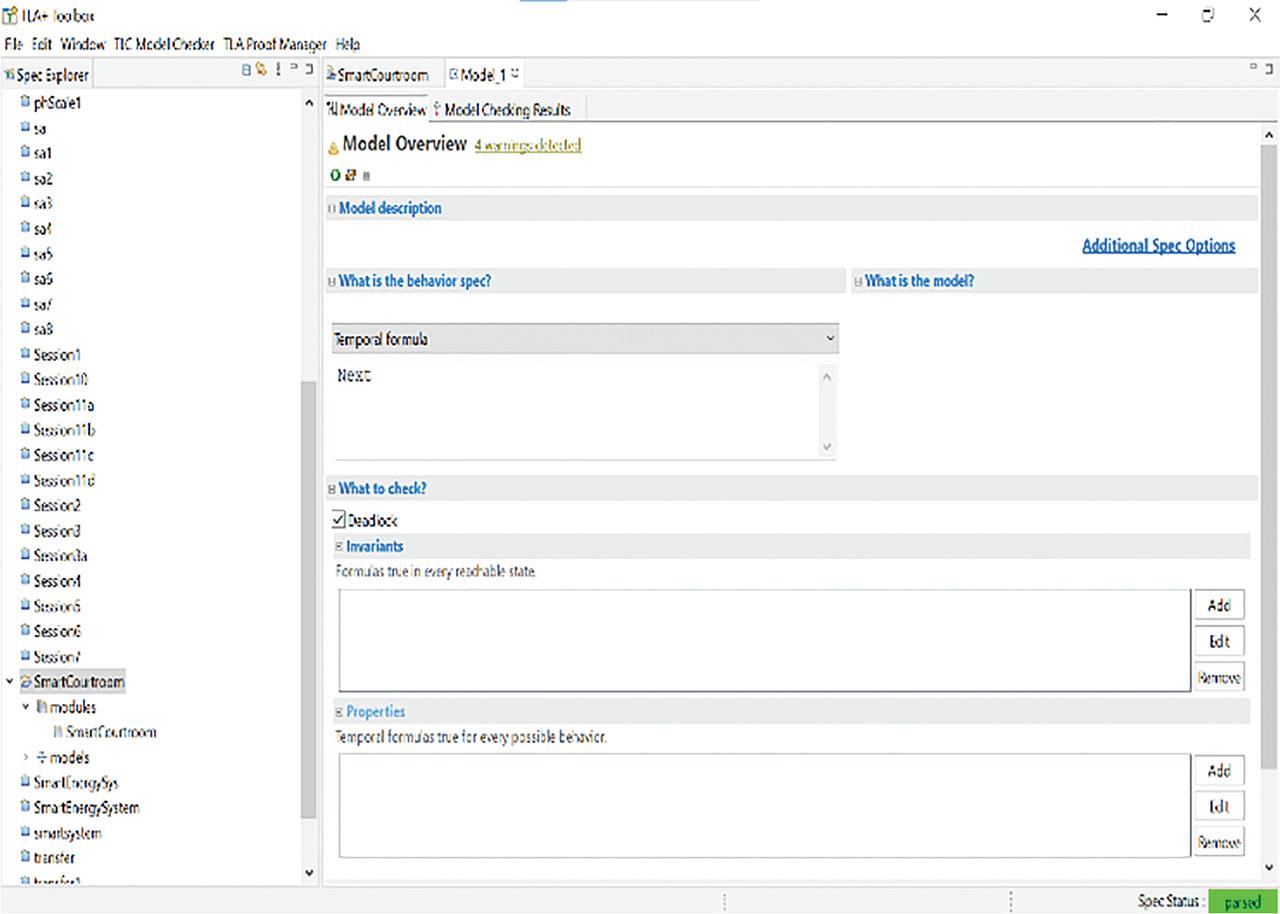This screenshot has width=1280, height=914.
Task: Click inside the Properties formulas list box
Action: point(764,805)
